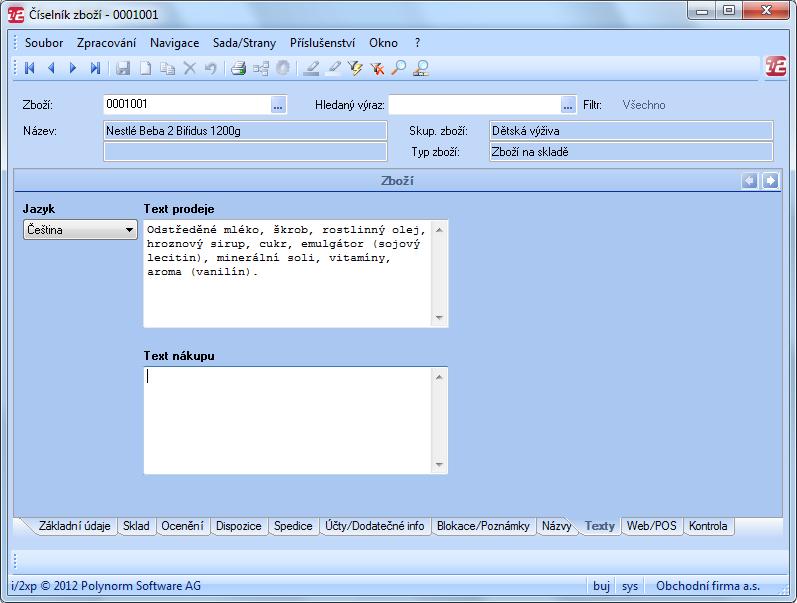797x603 pixels.
Task: Click the right arrow in Zboží header
Action: tap(770, 180)
